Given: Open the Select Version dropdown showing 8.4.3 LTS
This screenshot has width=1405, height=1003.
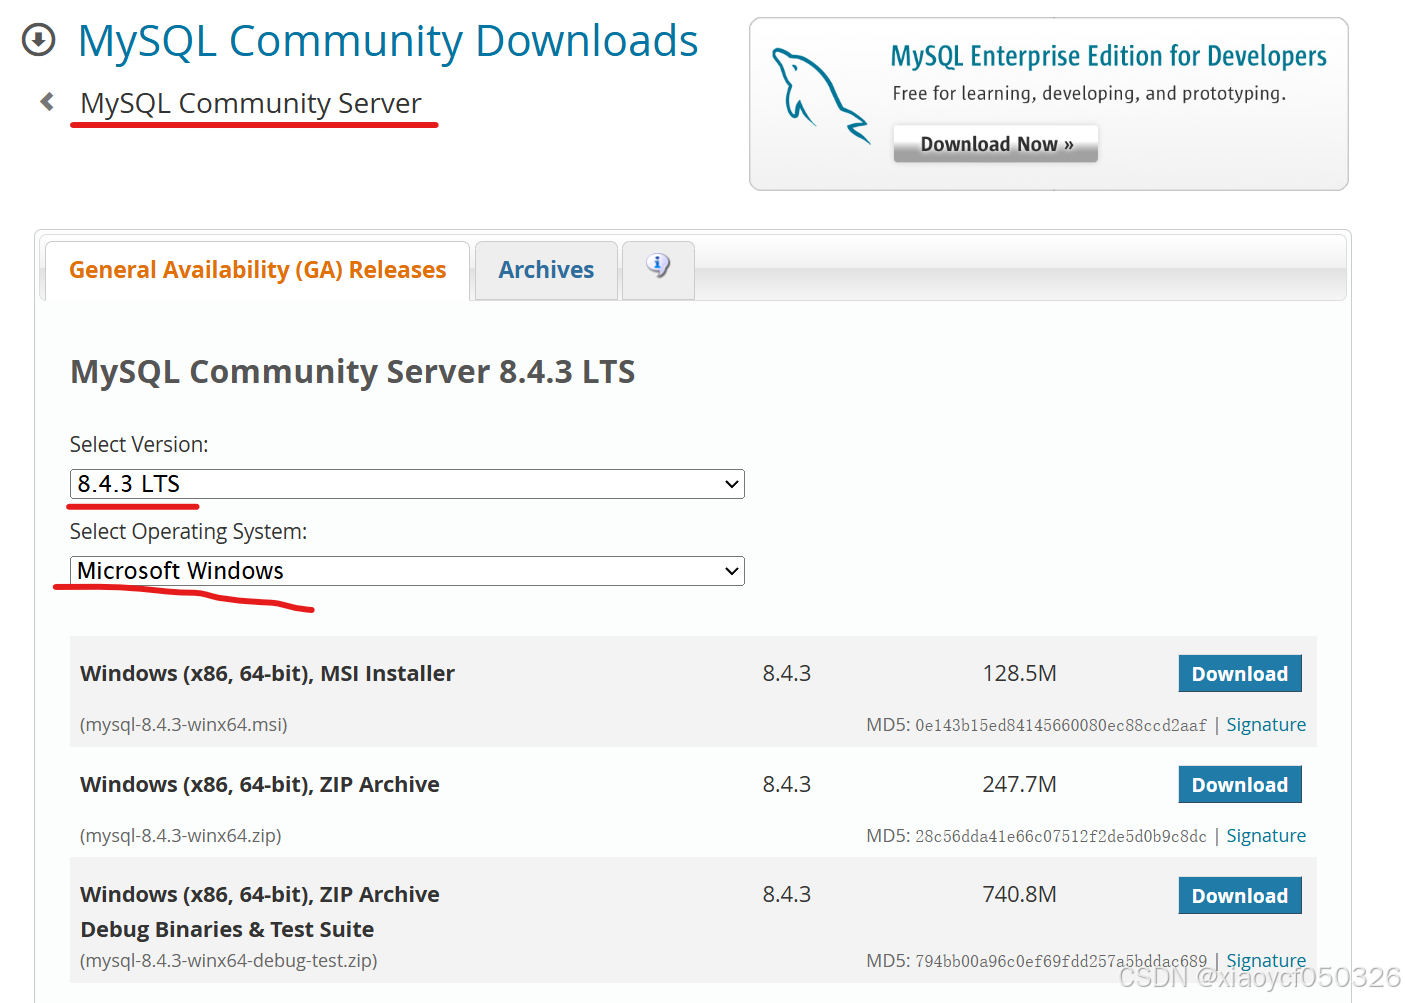Looking at the screenshot, I should point(407,484).
